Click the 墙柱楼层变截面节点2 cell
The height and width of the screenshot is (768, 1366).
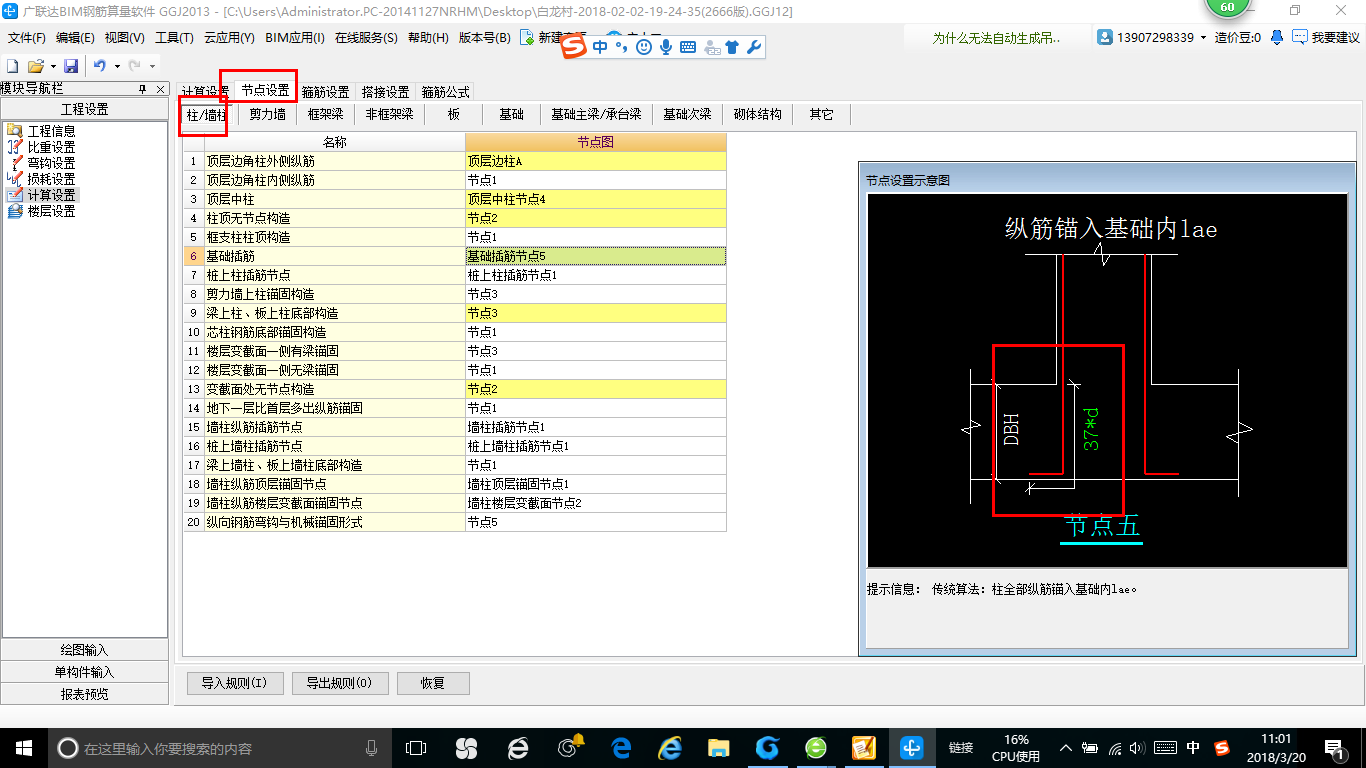coord(596,503)
